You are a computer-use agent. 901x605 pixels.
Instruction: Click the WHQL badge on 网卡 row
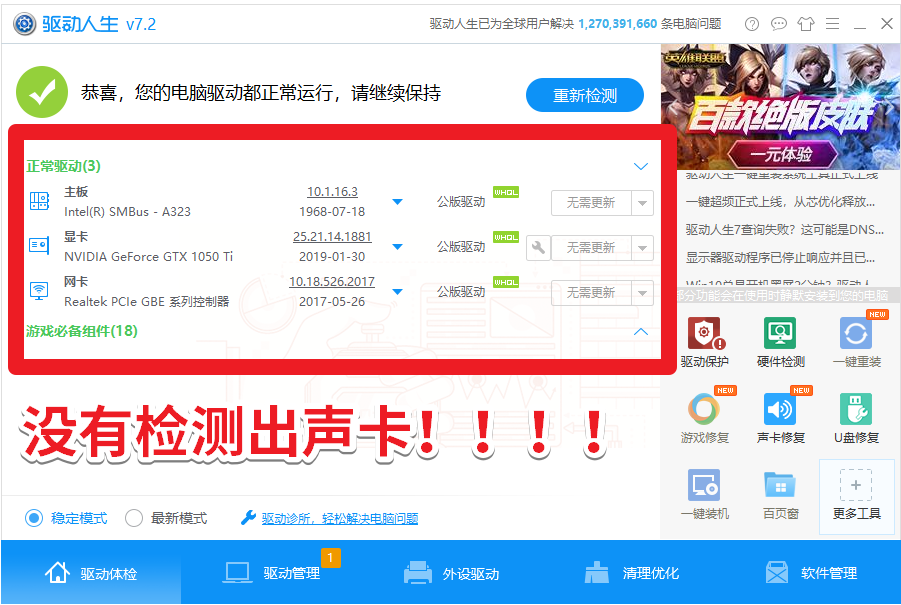click(506, 282)
